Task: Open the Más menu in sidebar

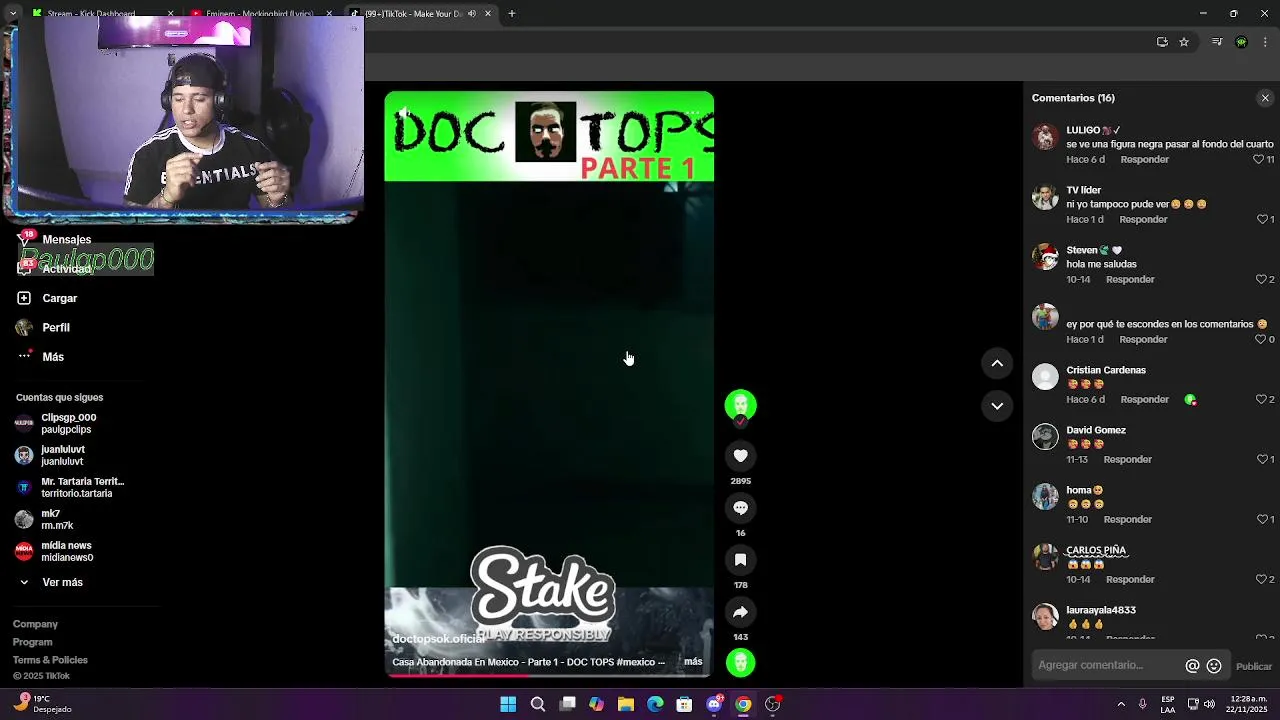Action: [40, 357]
